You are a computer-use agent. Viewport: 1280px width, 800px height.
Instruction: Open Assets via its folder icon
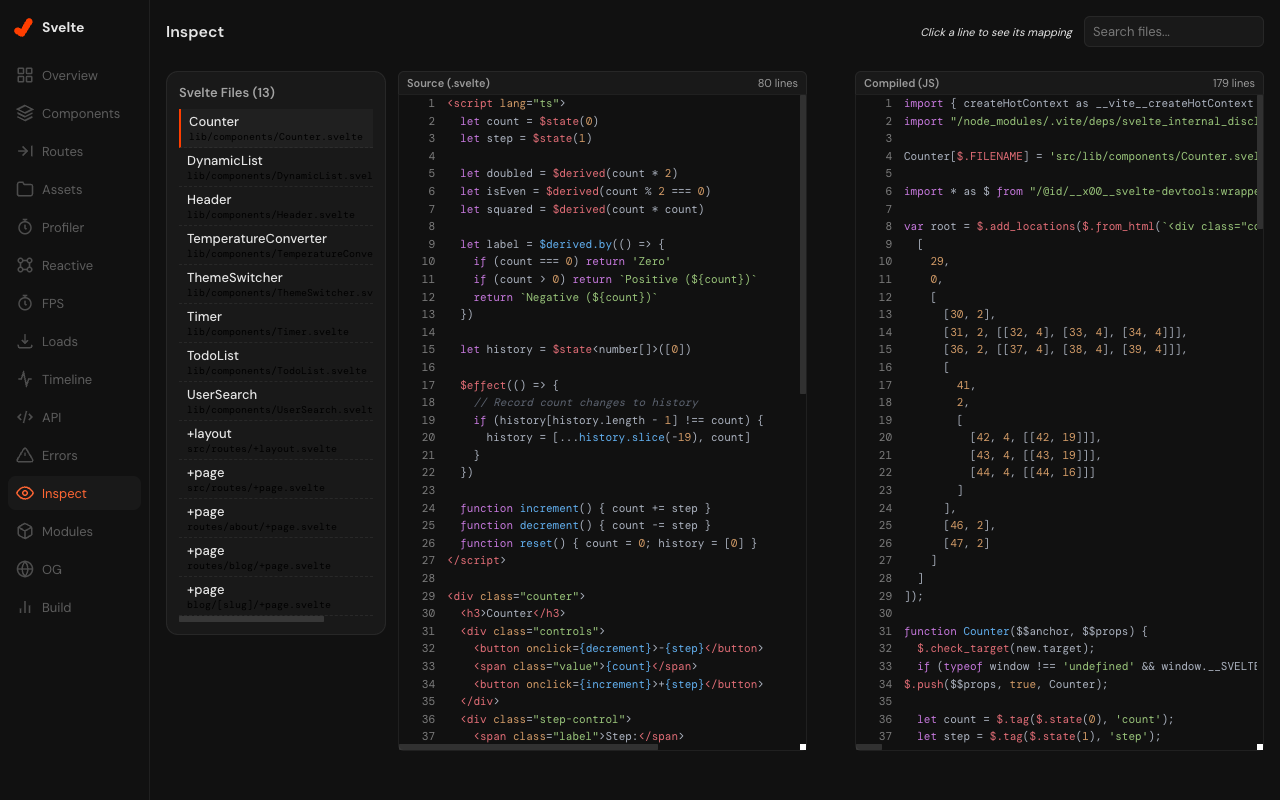(25, 189)
